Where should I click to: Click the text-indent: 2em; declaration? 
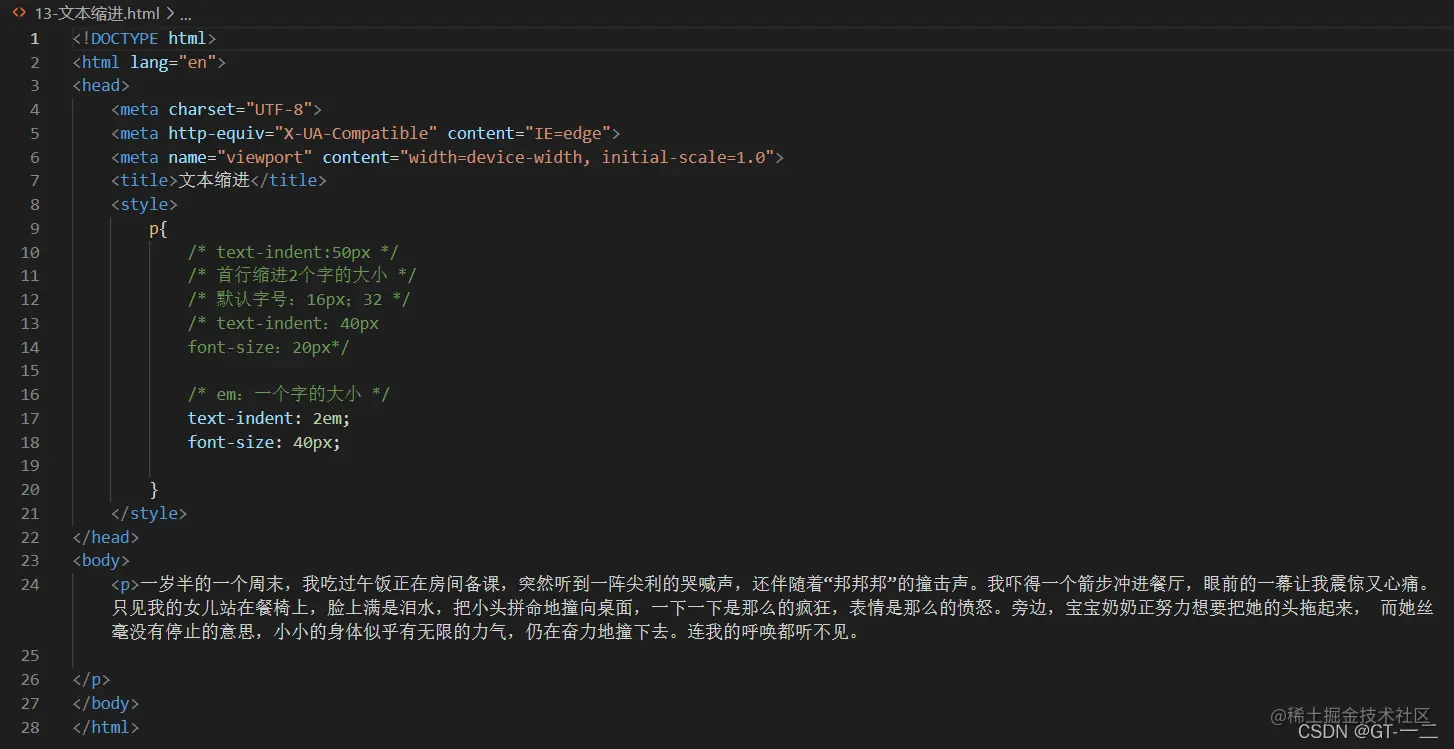point(268,418)
